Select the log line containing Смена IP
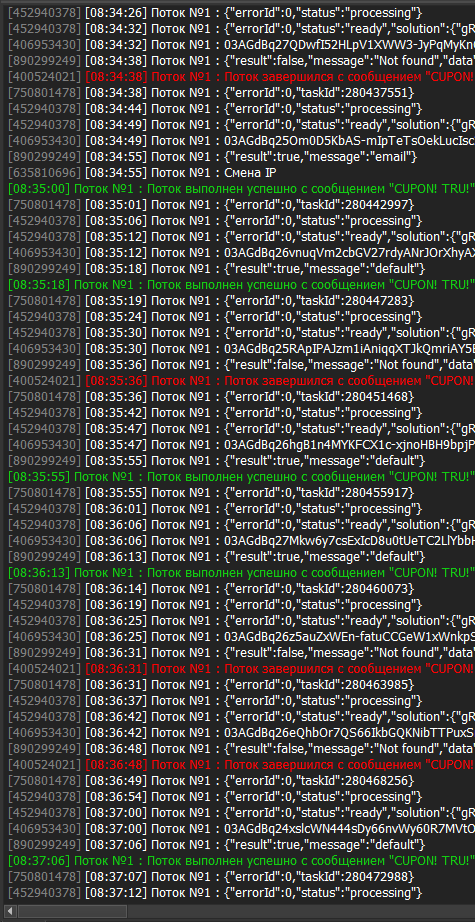The image size is (475, 922). pyautogui.click(x=238, y=172)
